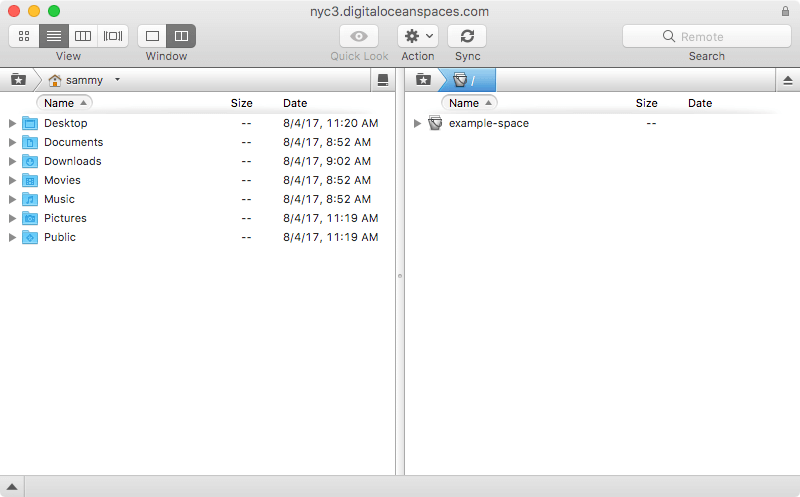Click the Quick Look eye button
The width and height of the screenshot is (800, 497).
pyautogui.click(x=359, y=36)
